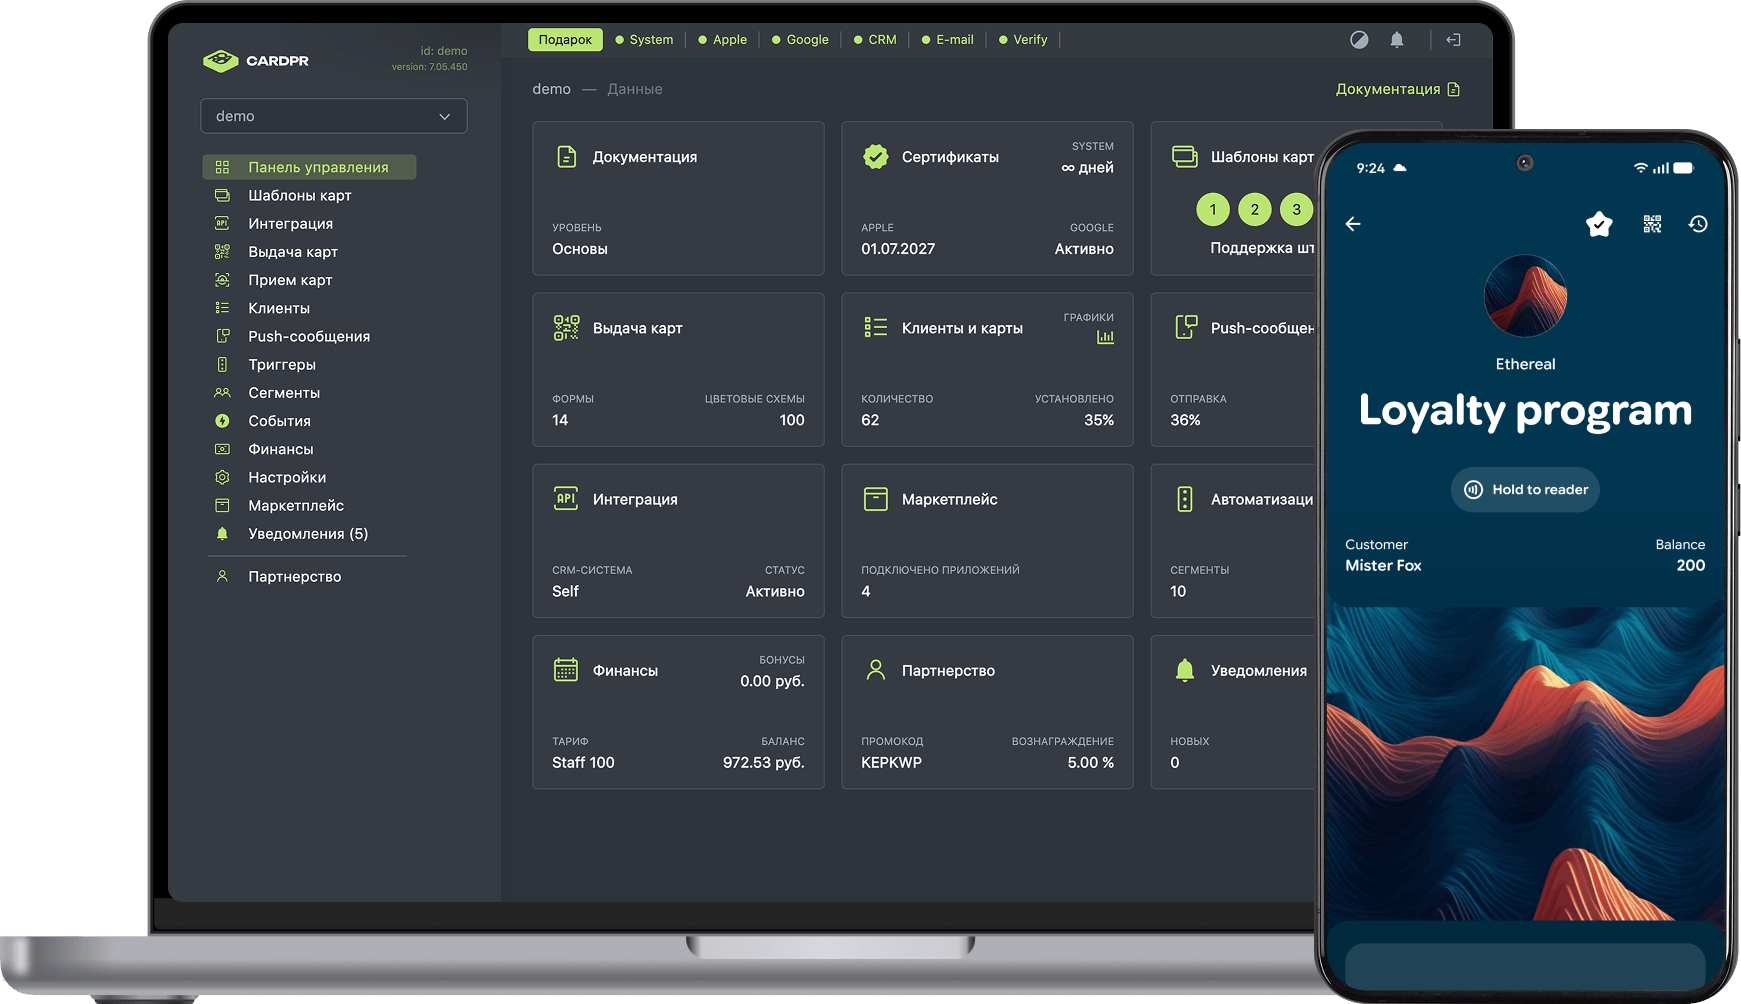
Task: Select the CRM status tab
Action: click(x=875, y=40)
